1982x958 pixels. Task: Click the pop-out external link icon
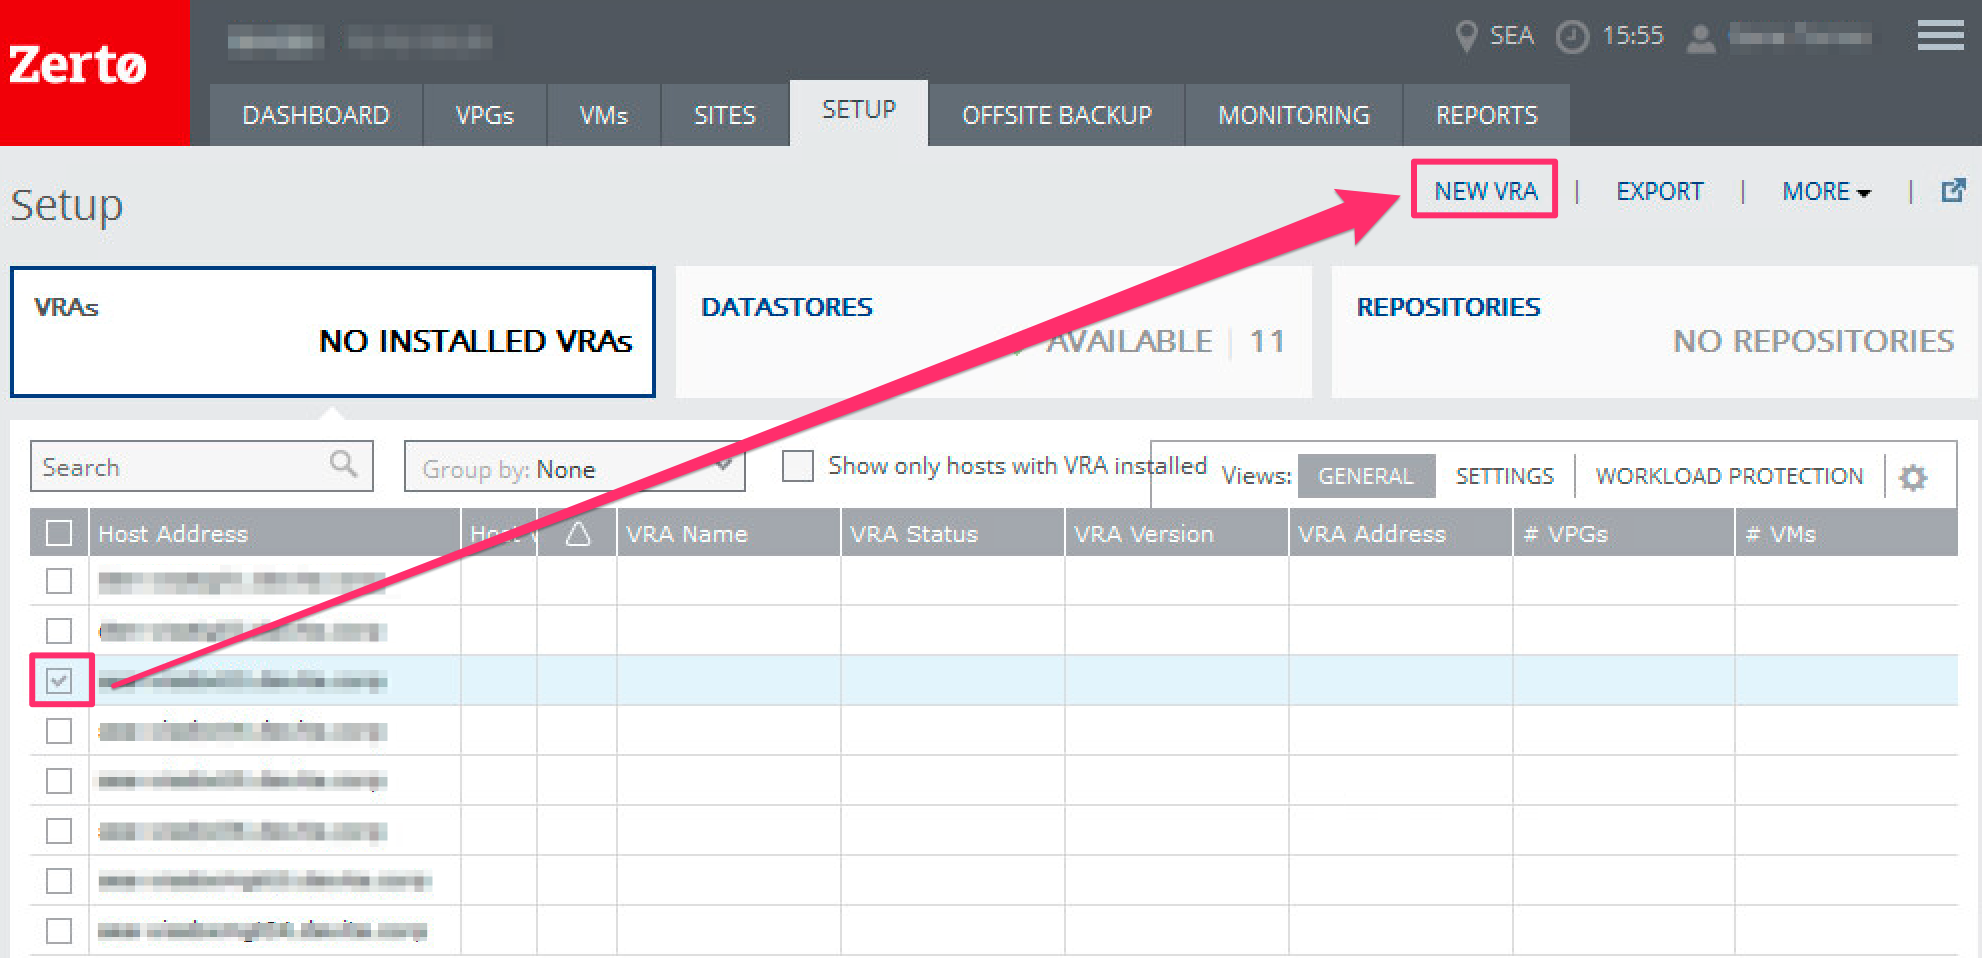tap(1952, 190)
